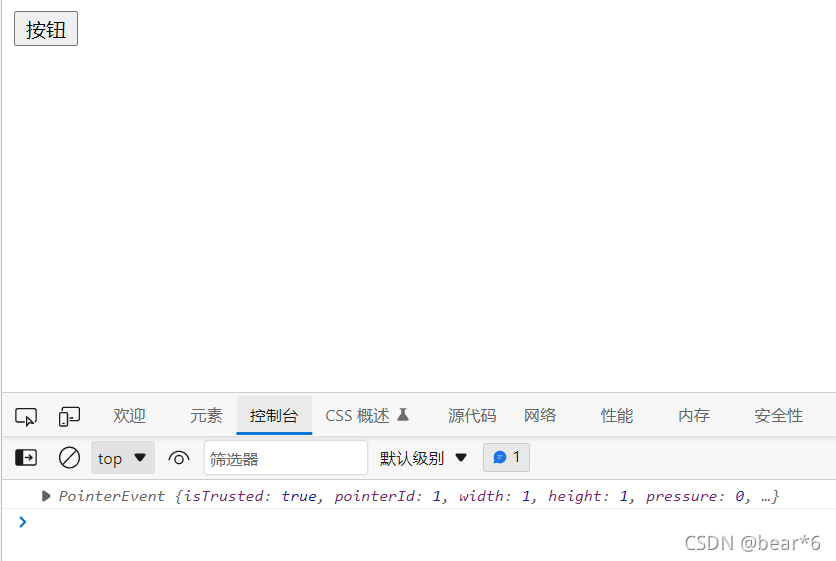Show the console sidebar icon

click(x=26, y=458)
